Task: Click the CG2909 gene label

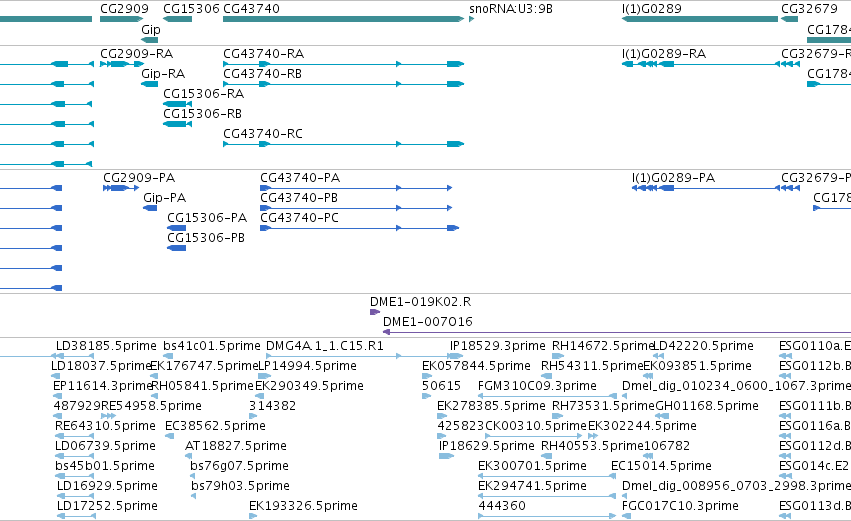Action: pyautogui.click(x=124, y=9)
